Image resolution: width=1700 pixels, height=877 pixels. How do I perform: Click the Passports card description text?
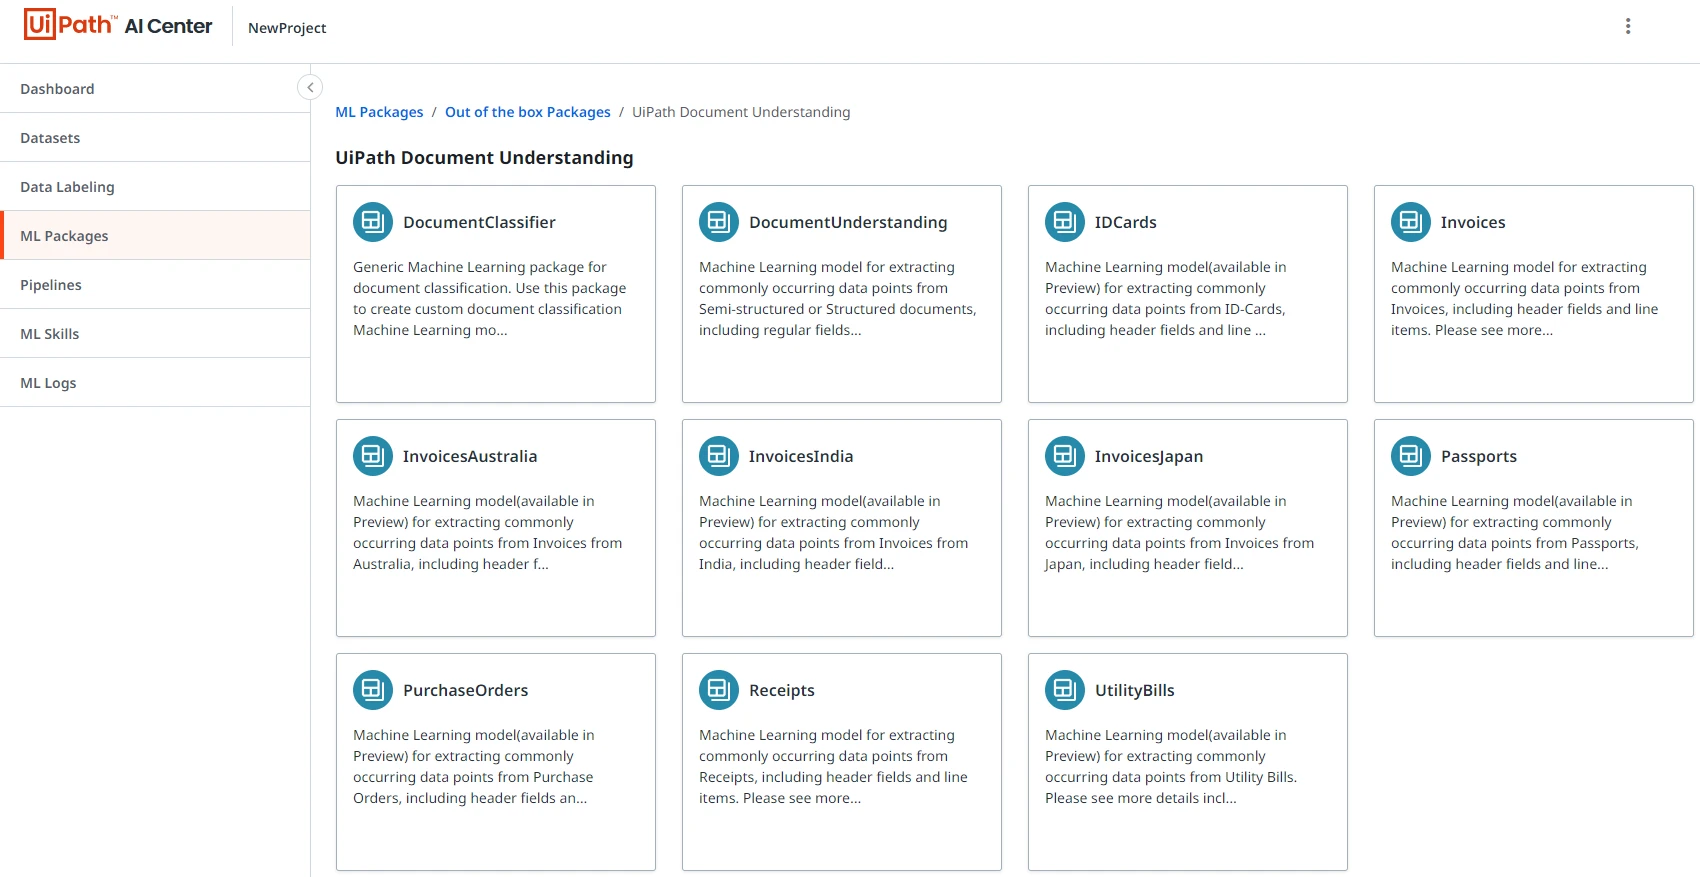(x=1515, y=532)
